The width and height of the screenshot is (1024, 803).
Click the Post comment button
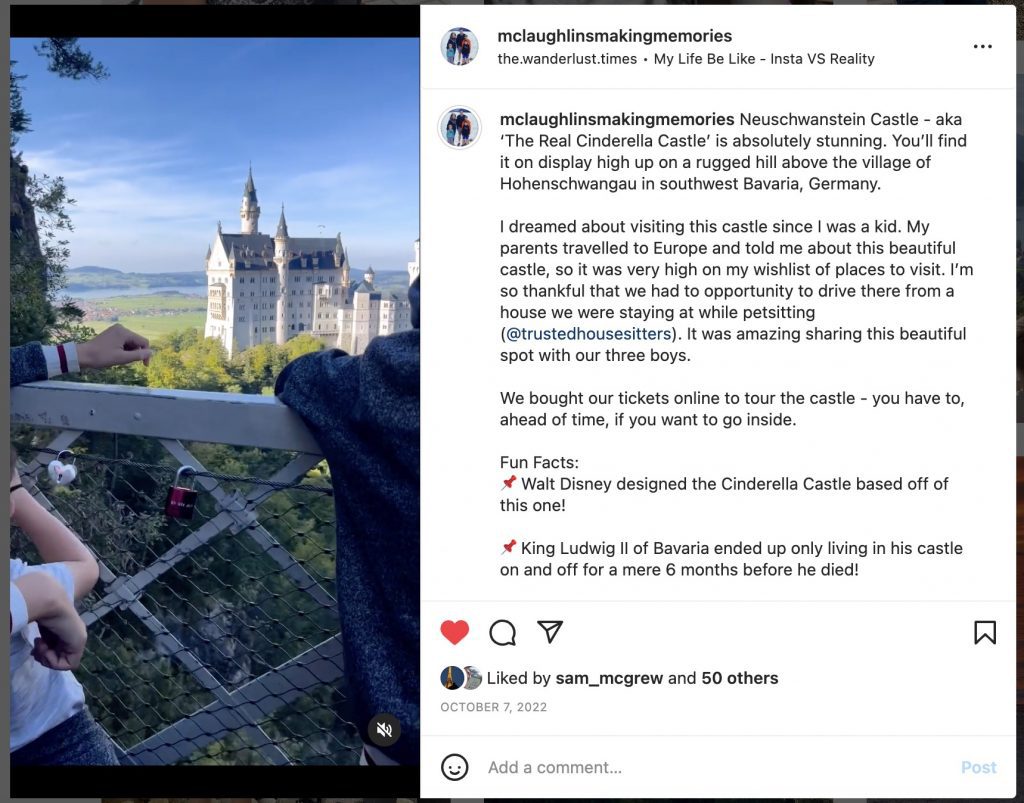coord(978,767)
